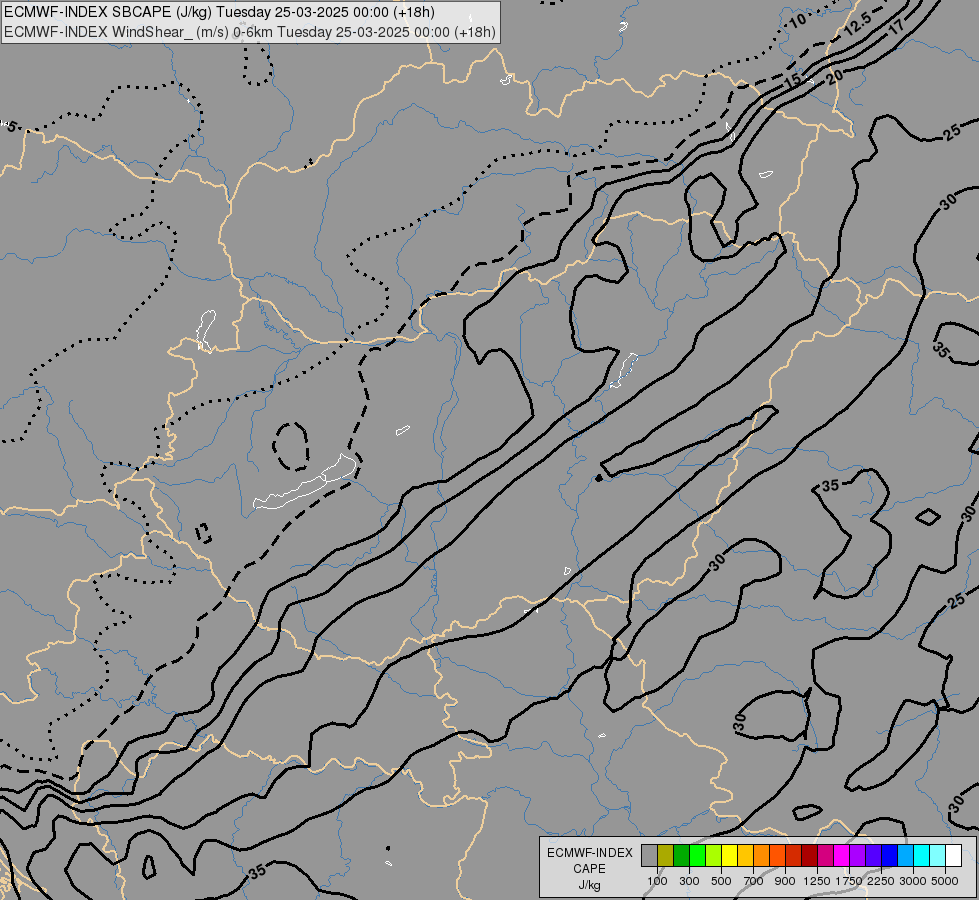The height and width of the screenshot is (900, 979).
Task: Pick the indigo-violet legend swatch
Action: tap(873, 855)
